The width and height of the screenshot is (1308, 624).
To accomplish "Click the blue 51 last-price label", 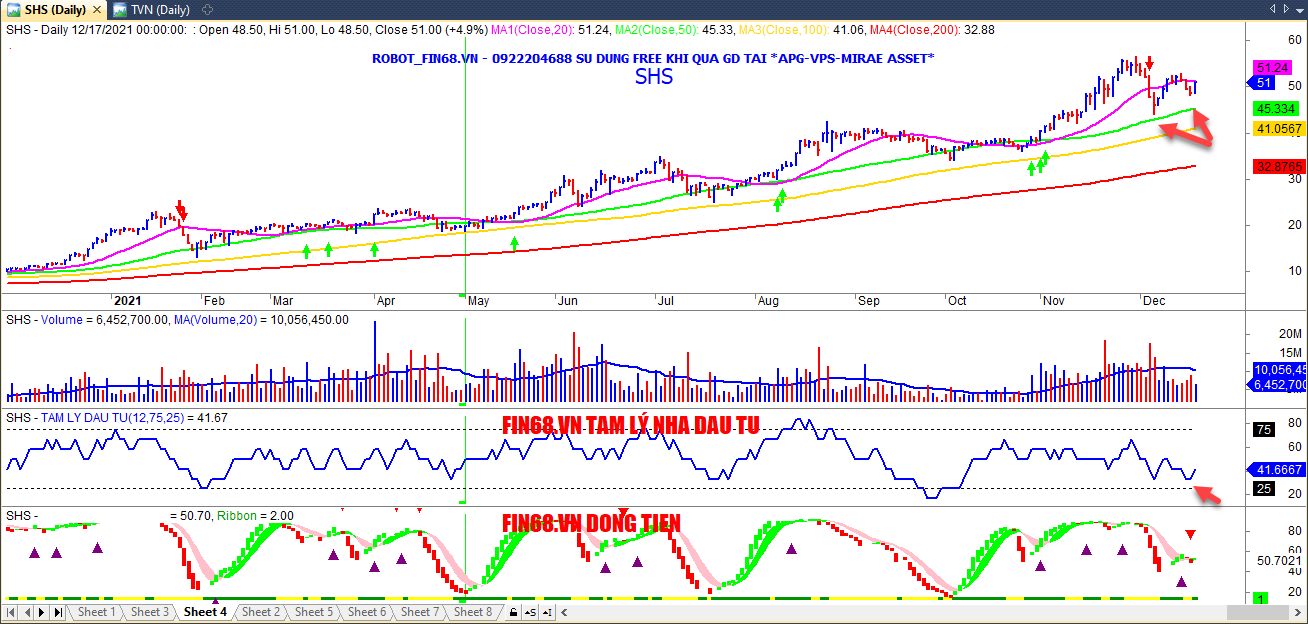I will pos(1264,84).
